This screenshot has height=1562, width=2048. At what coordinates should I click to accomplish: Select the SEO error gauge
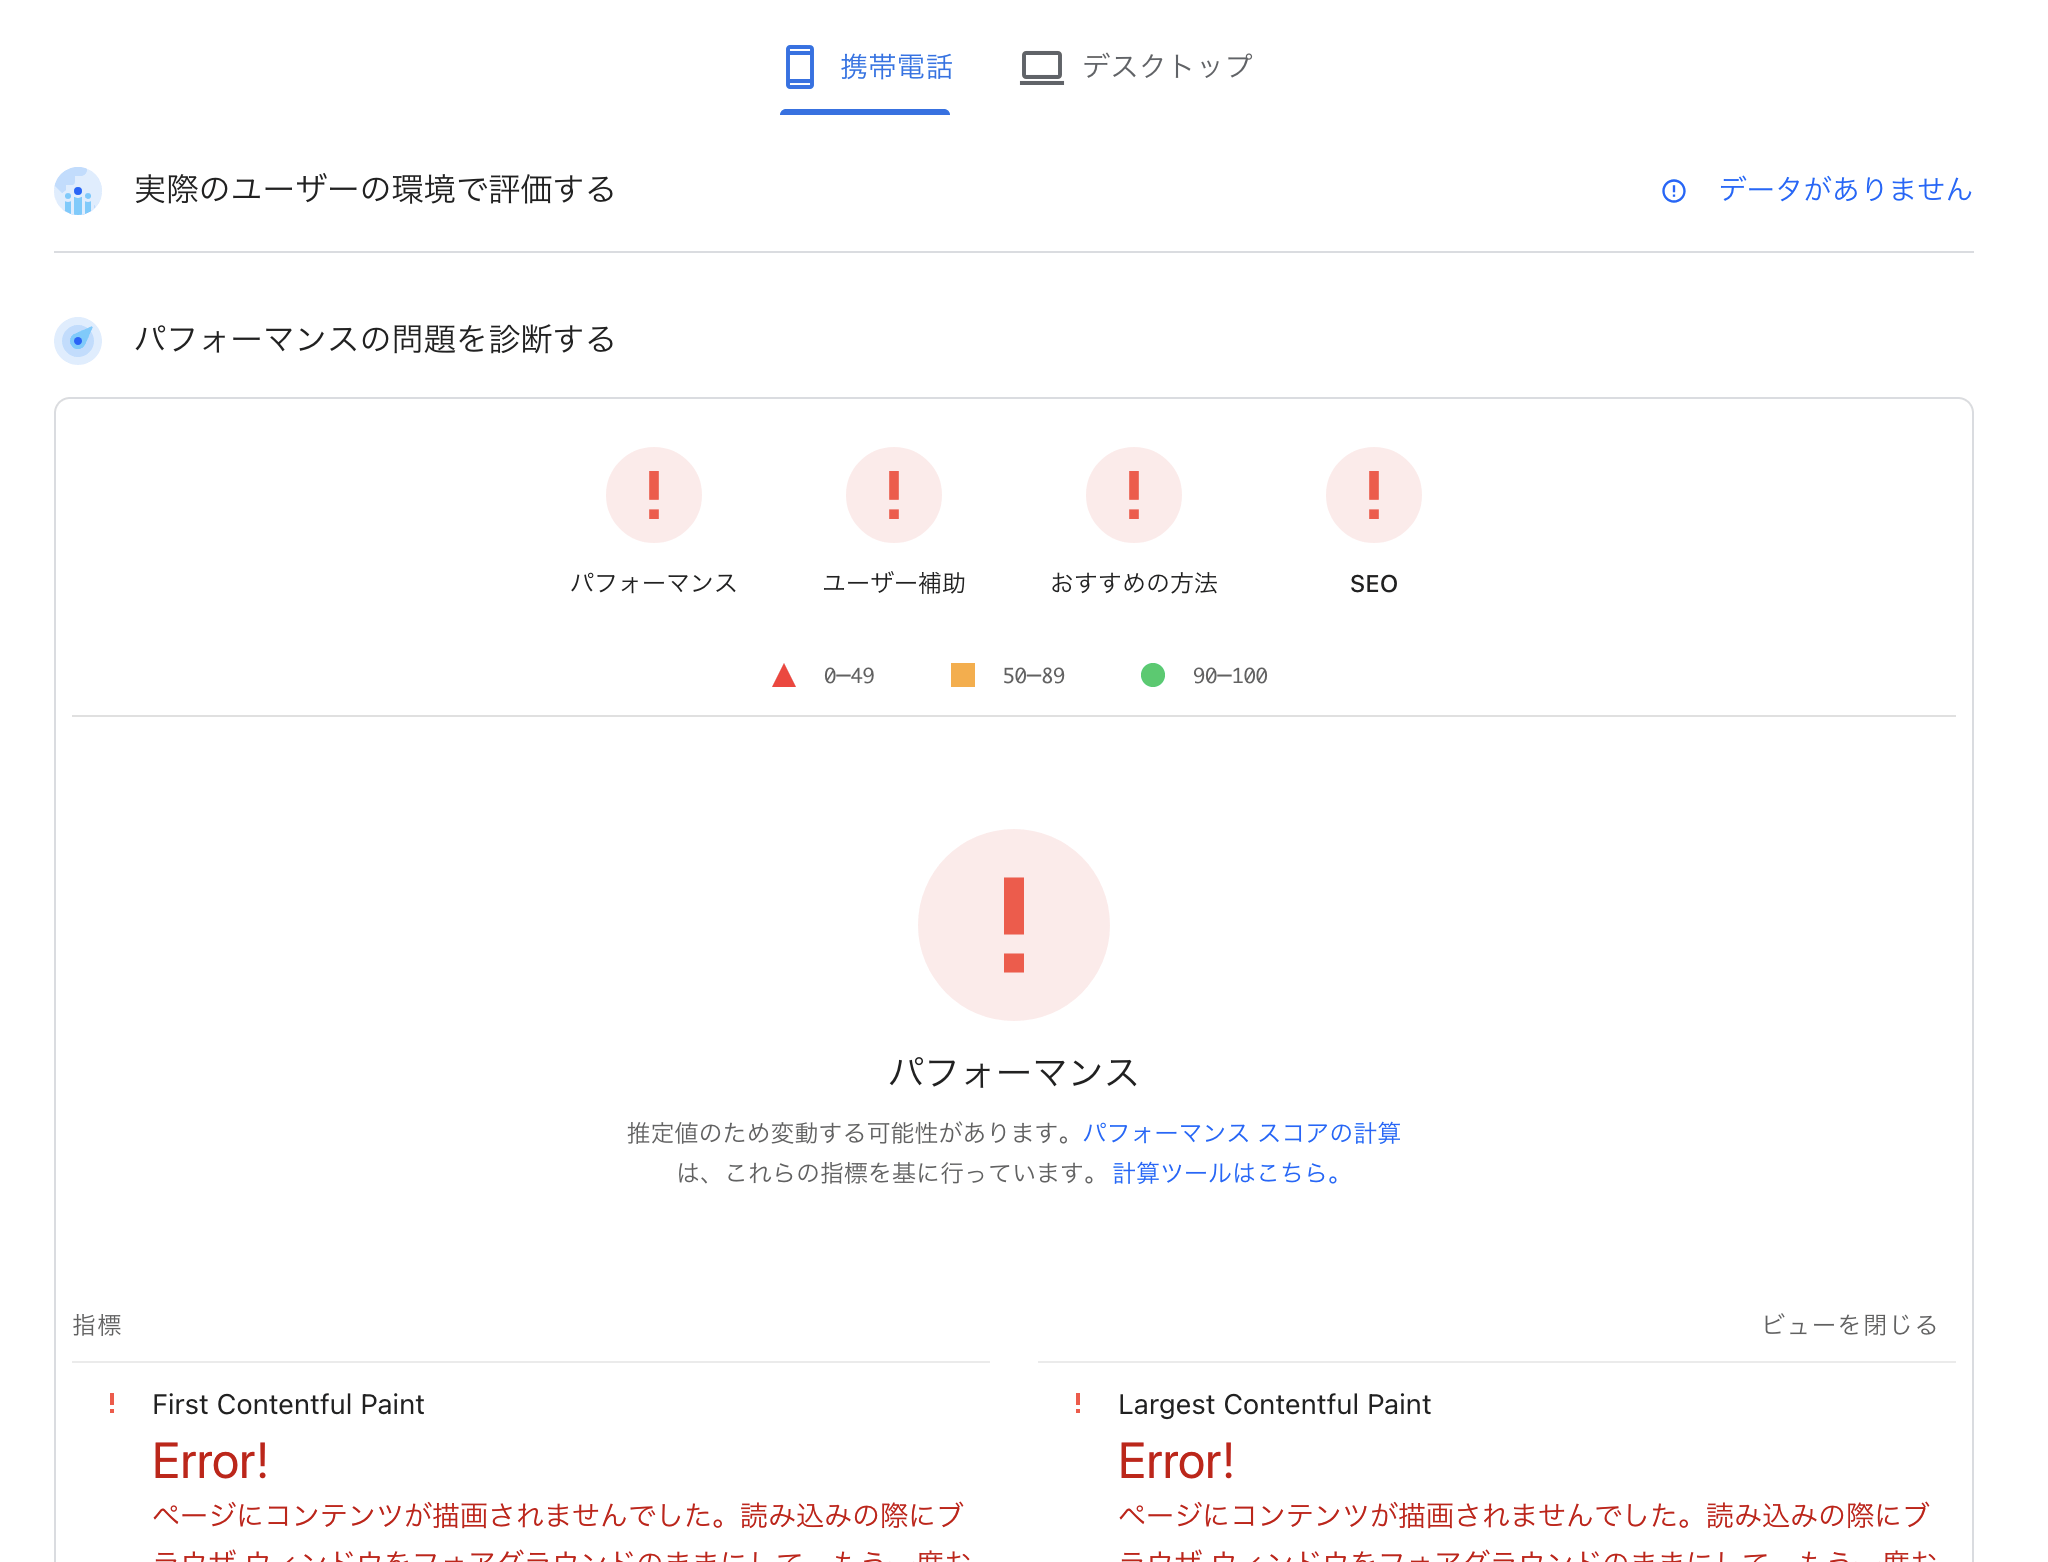tap(1374, 495)
